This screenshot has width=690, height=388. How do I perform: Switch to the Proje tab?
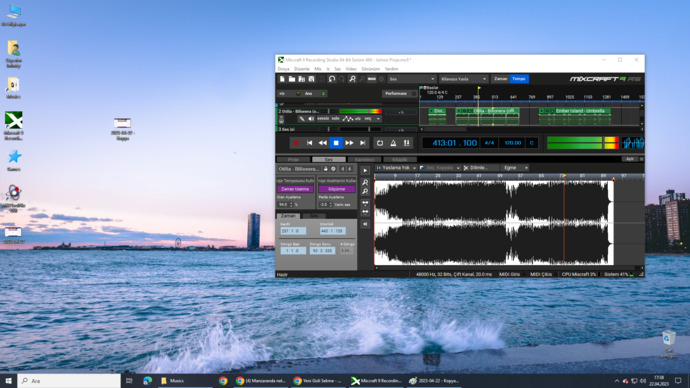293,160
